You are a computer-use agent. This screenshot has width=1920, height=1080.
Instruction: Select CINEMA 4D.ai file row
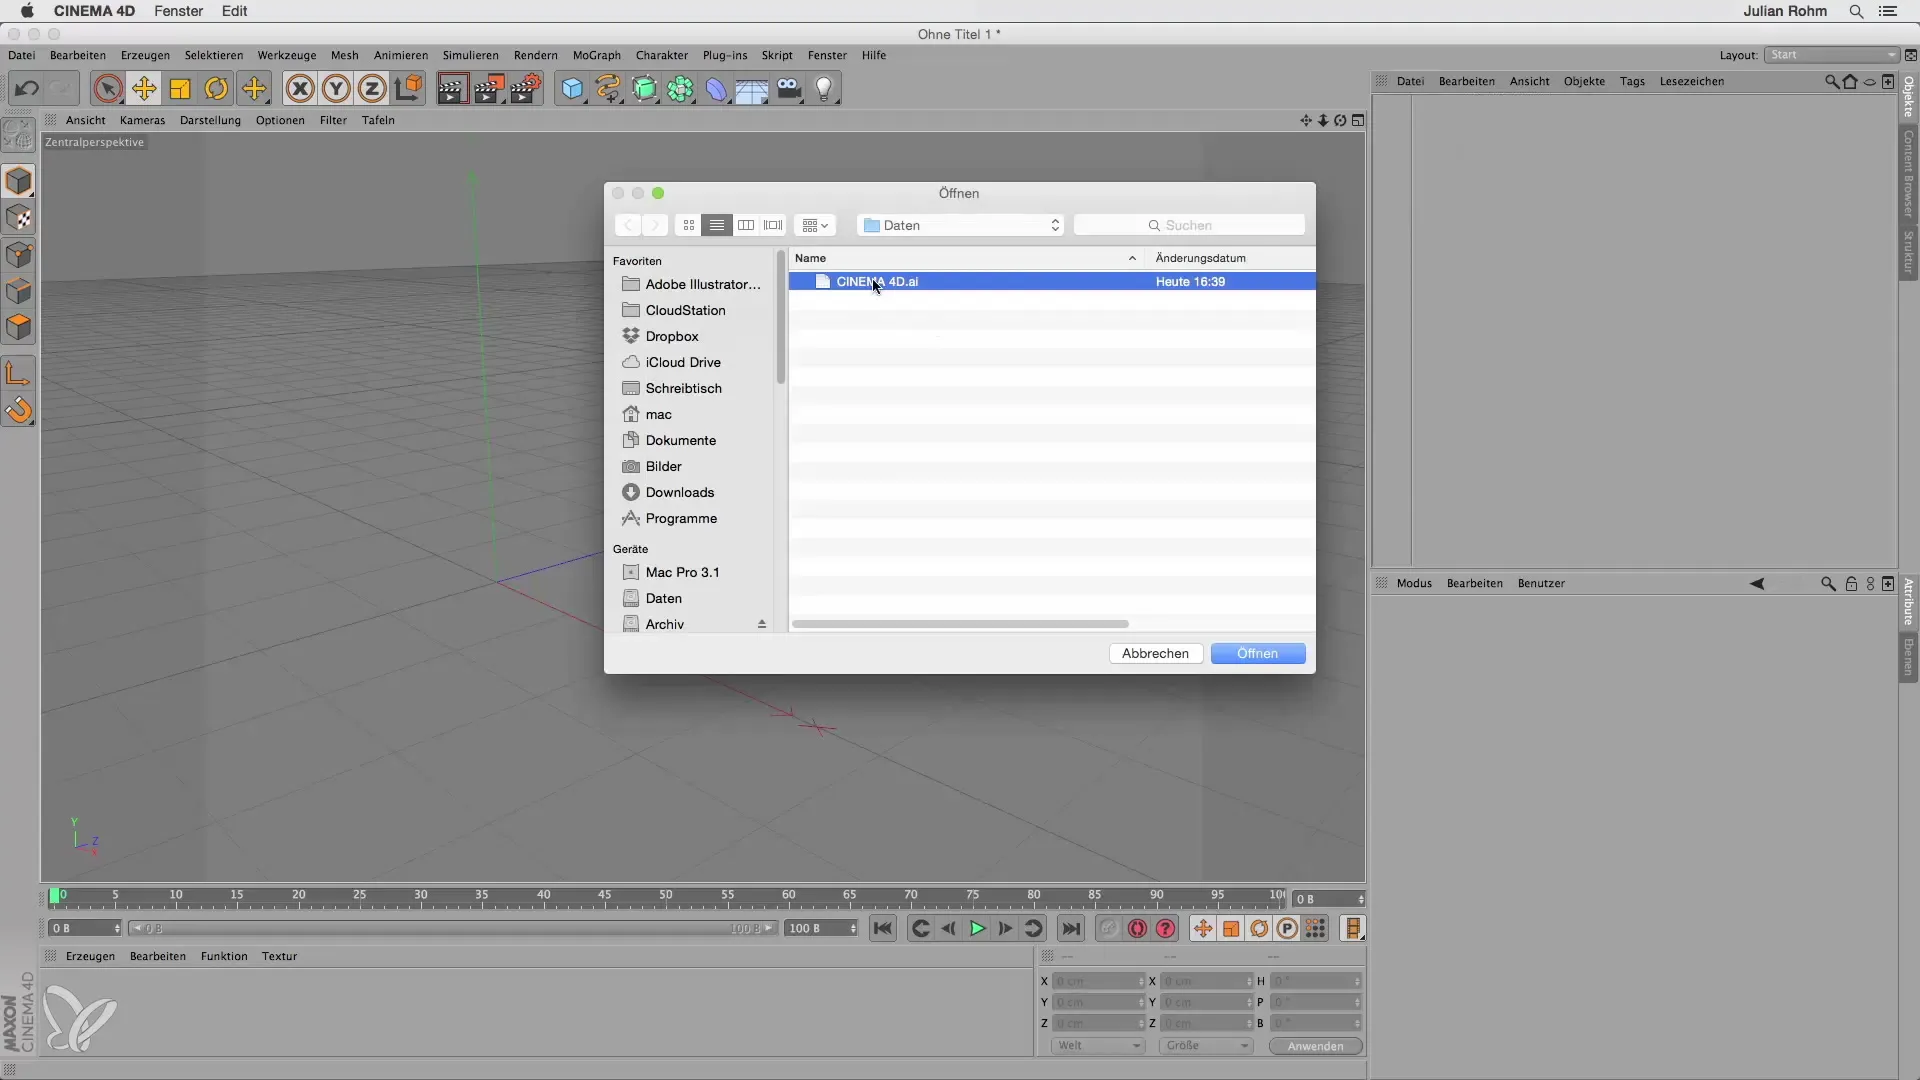click(1052, 282)
